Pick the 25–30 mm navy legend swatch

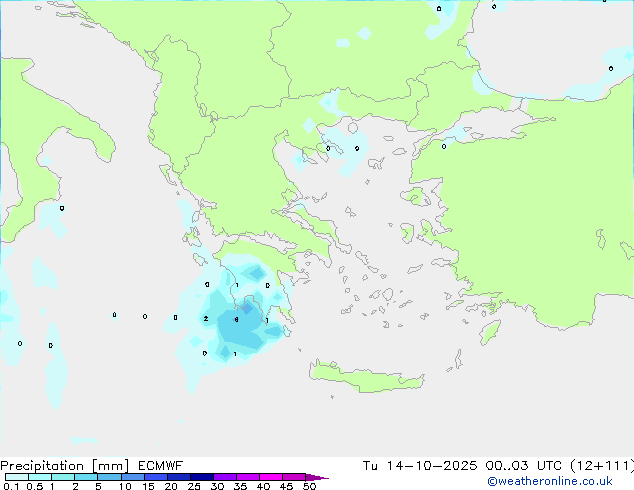pos(201,477)
